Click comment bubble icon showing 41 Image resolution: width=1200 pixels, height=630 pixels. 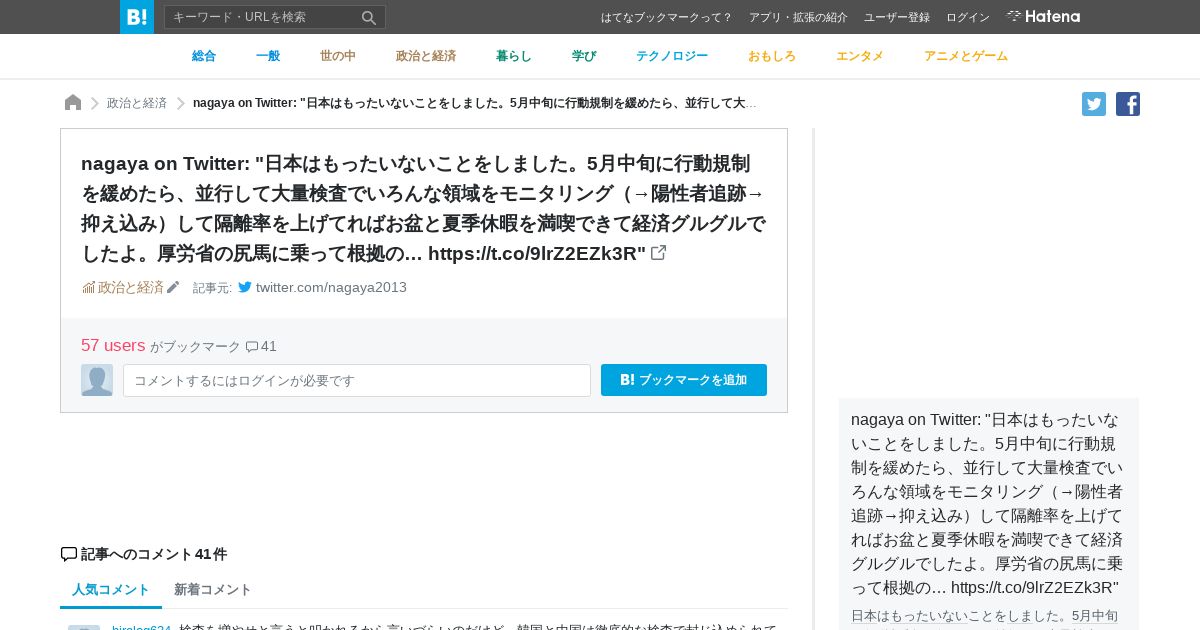(252, 347)
